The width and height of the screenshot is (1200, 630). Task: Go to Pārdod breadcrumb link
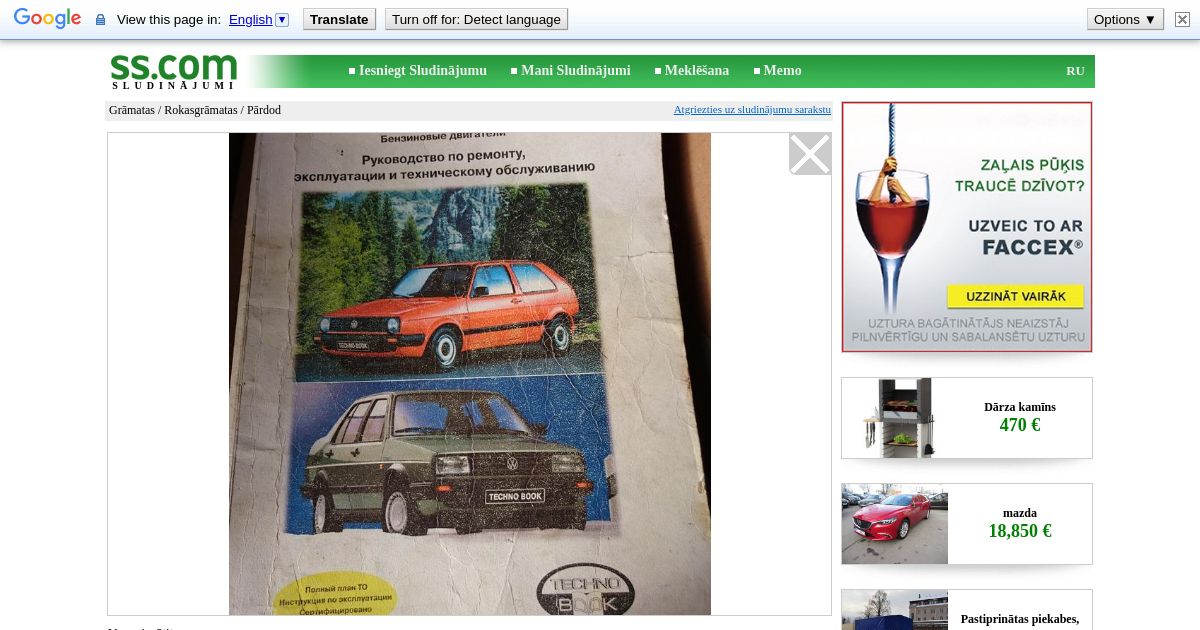point(264,110)
